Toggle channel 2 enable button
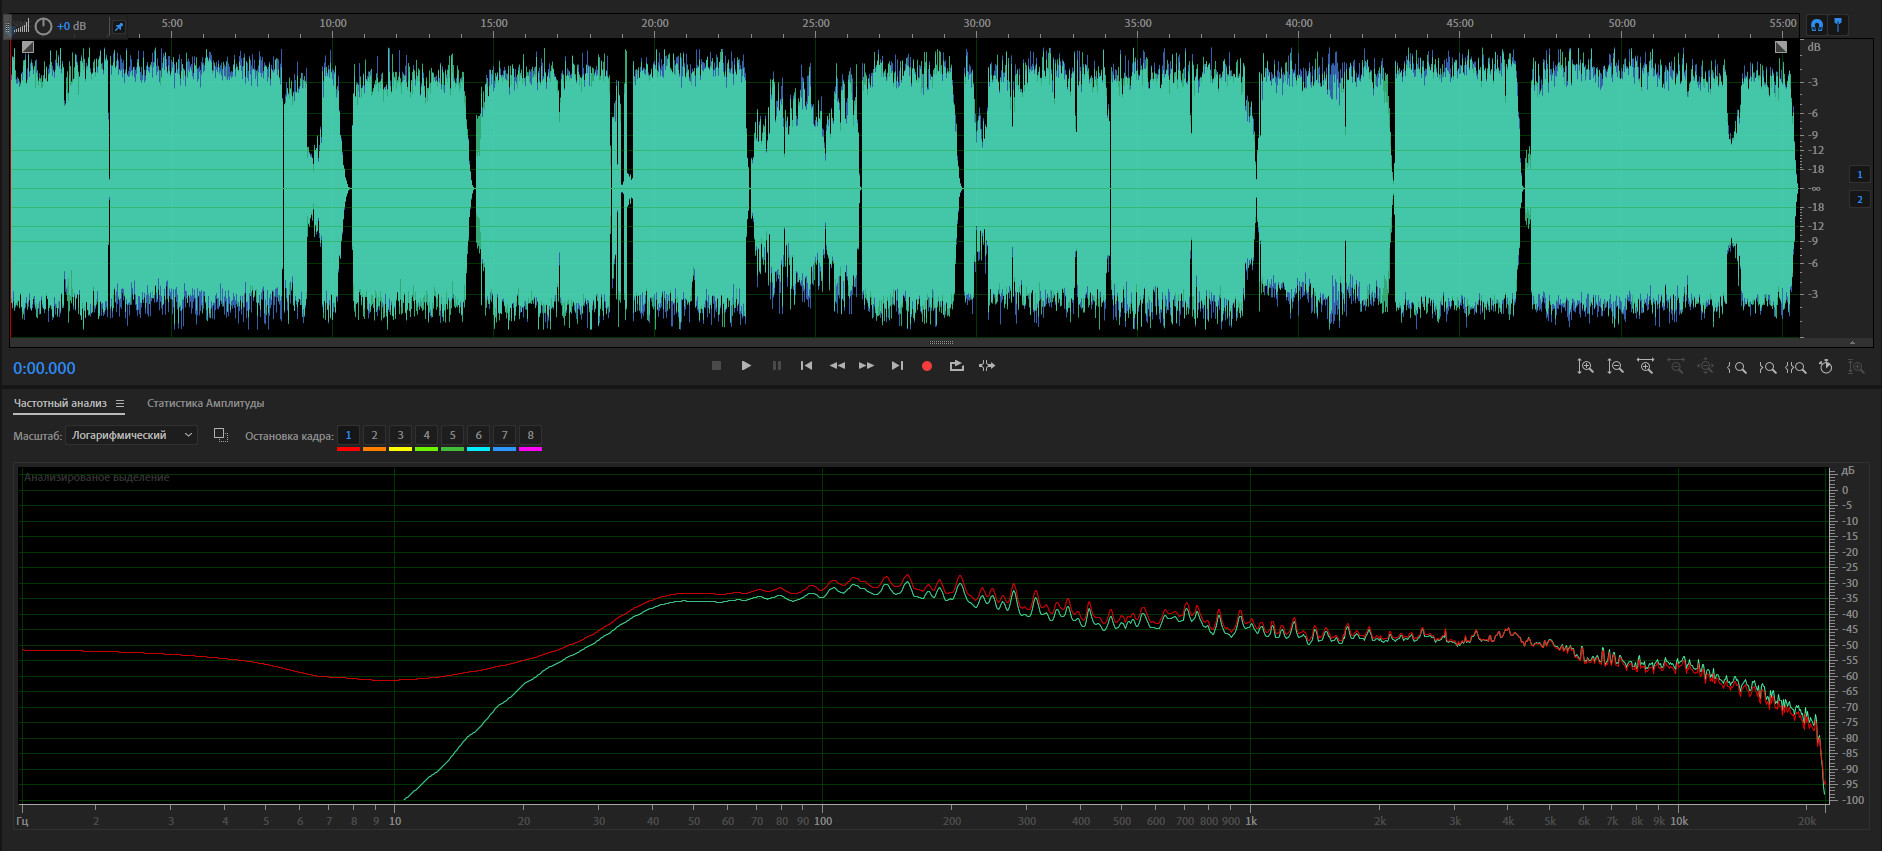Image resolution: width=1882 pixels, height=851 pixels. click(1860, 199)
